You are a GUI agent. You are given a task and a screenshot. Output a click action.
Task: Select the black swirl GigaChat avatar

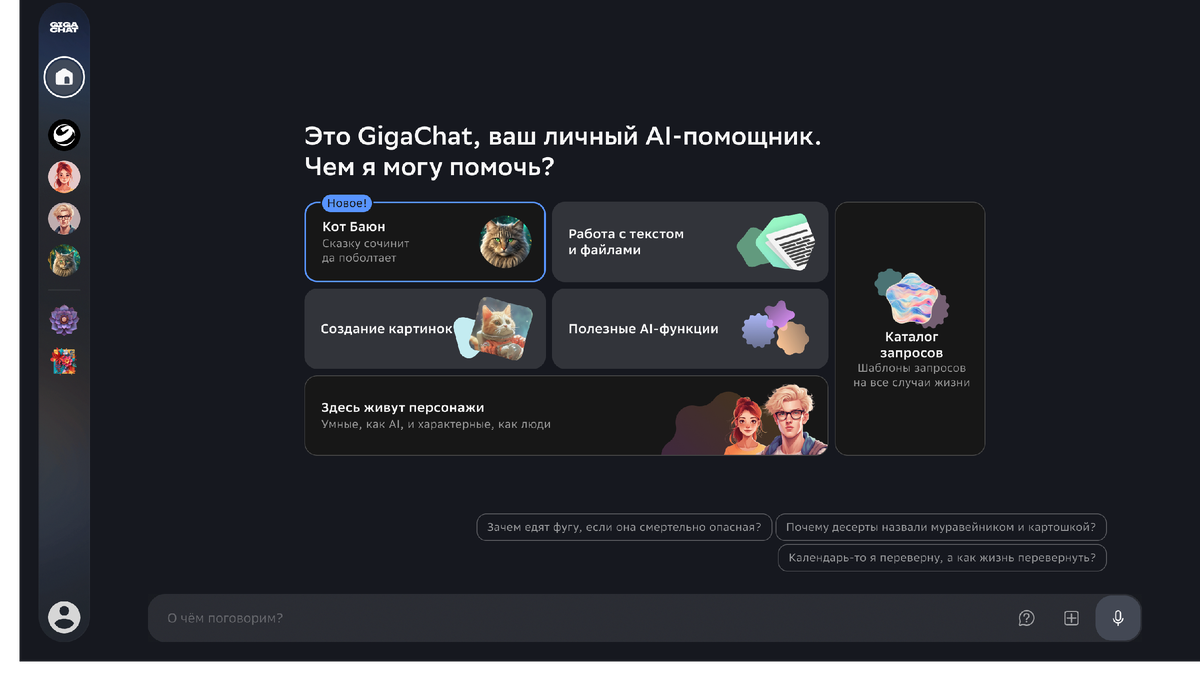tap(64, 135)
